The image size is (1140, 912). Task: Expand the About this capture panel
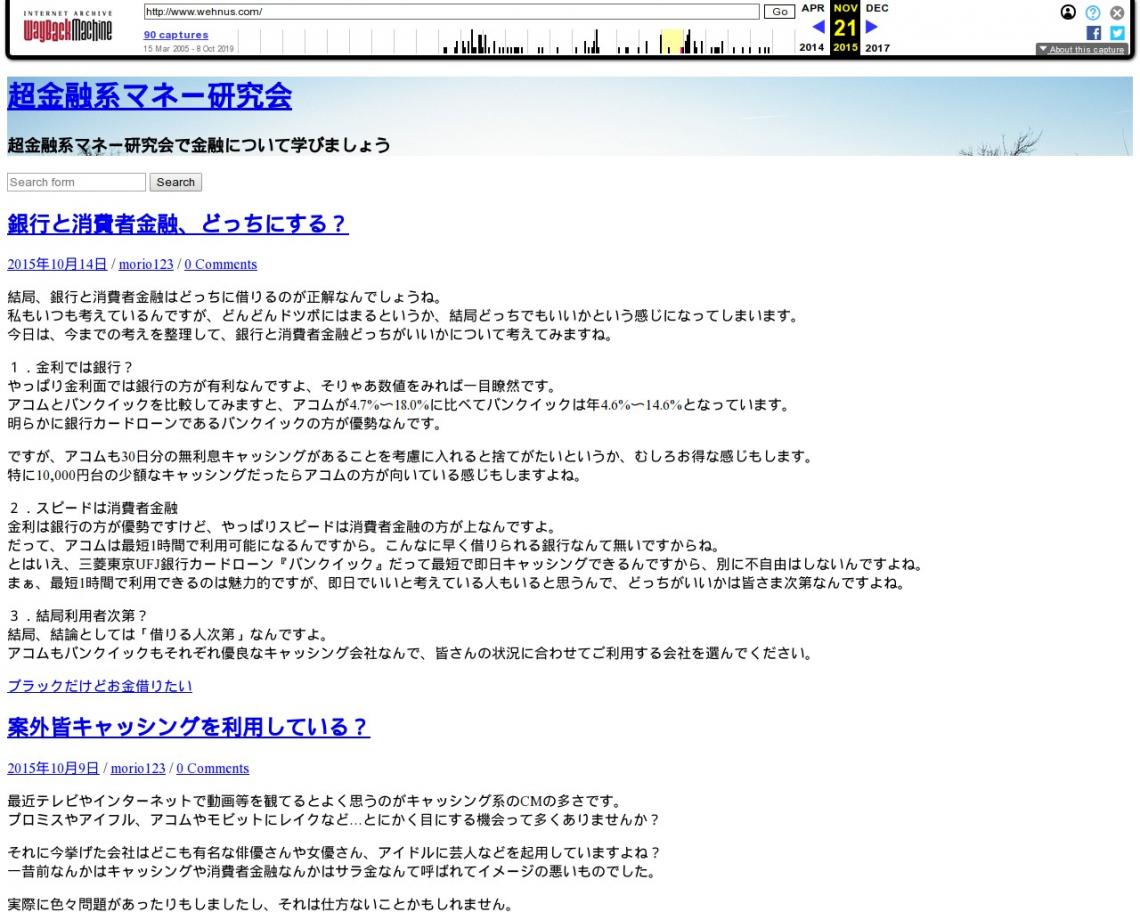click(x=1081, y=49)
